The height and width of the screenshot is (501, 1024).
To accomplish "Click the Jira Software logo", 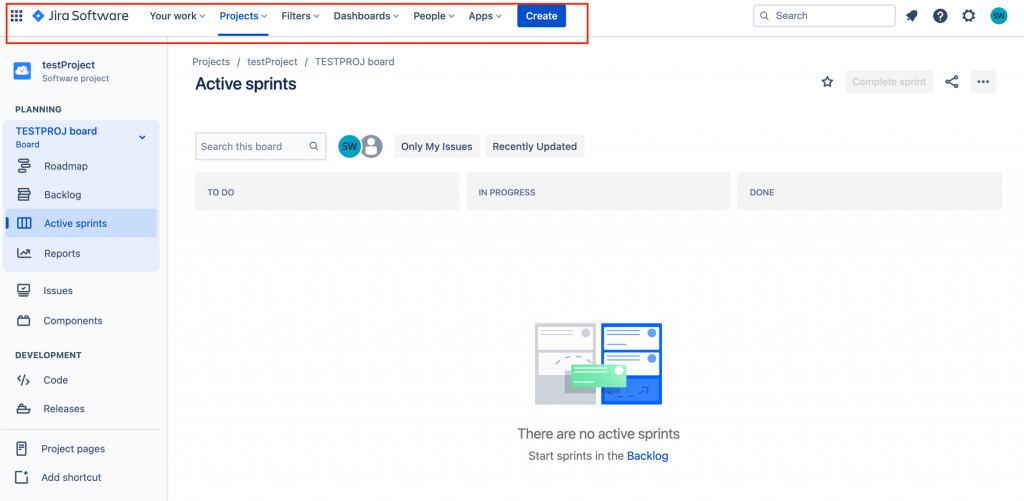I will click(80, 16).
